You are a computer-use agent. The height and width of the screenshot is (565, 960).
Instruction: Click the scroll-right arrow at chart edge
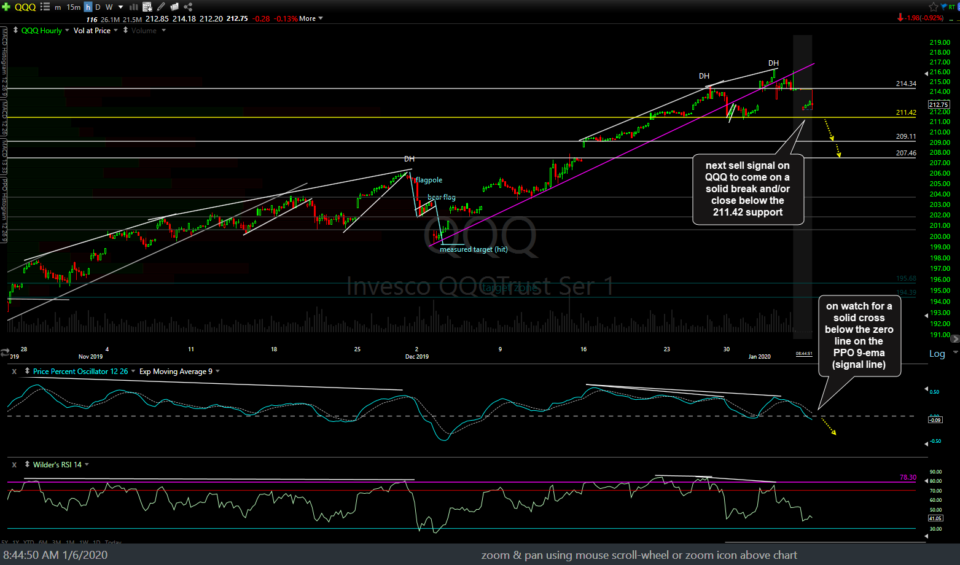954,339
